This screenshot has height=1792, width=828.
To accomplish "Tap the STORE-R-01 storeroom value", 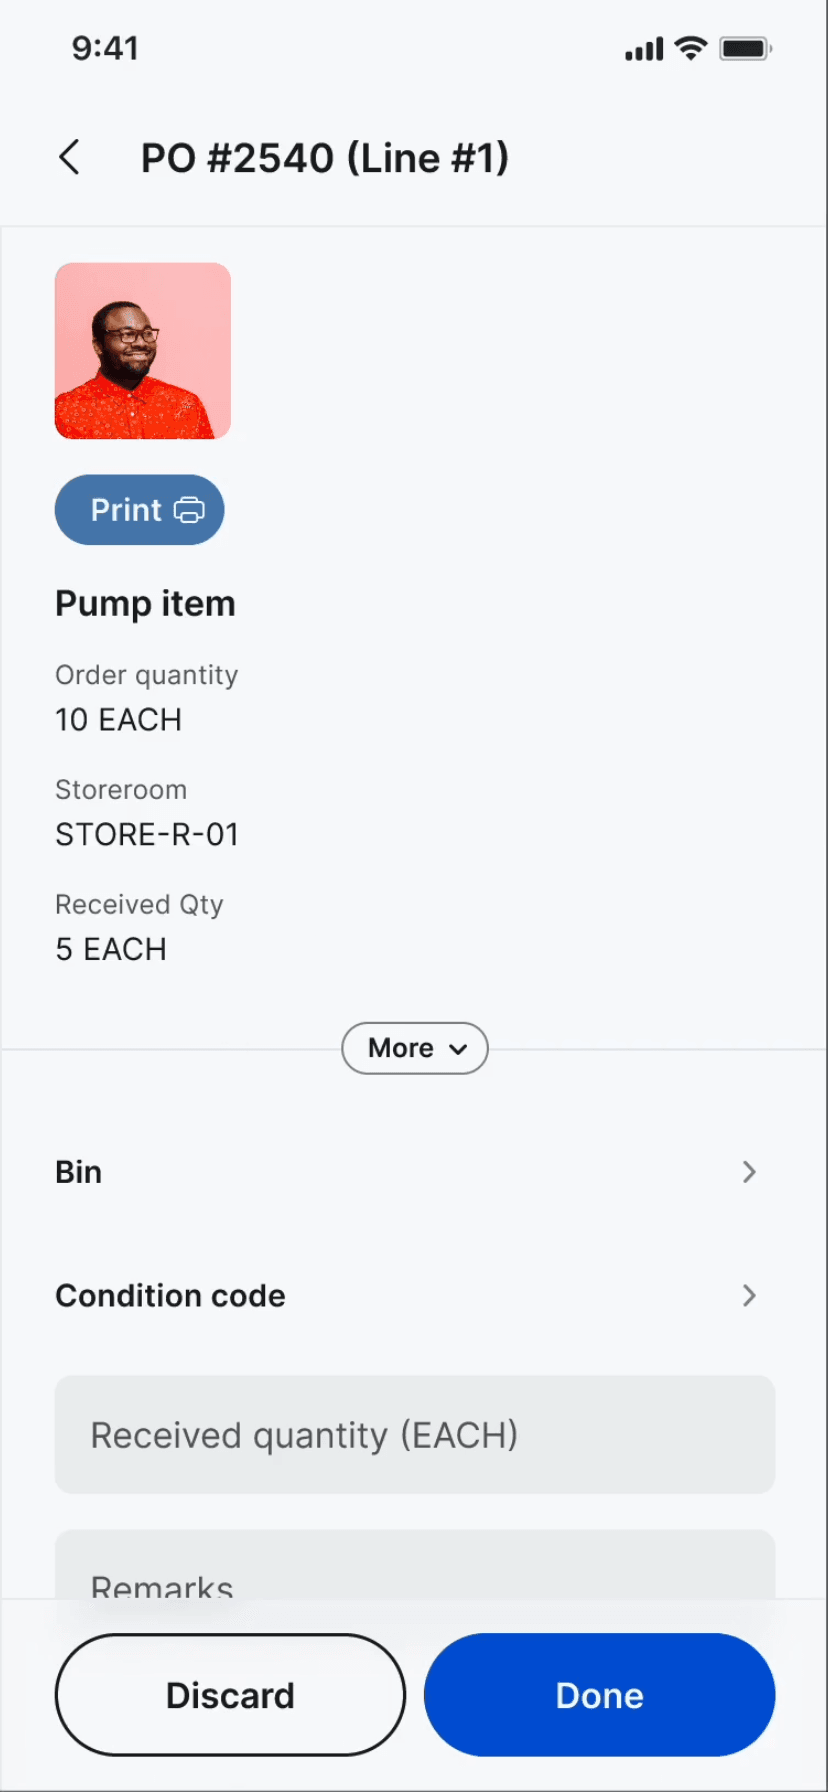I will [147, 835].
